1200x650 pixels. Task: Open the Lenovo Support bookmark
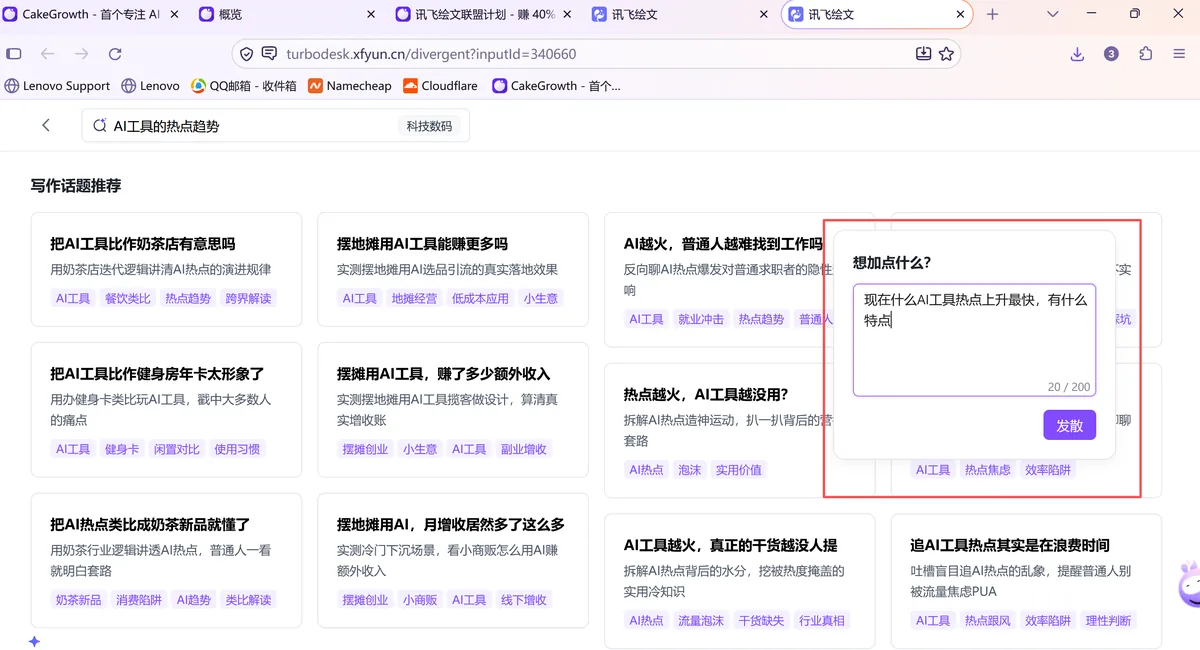coord(58,86)
